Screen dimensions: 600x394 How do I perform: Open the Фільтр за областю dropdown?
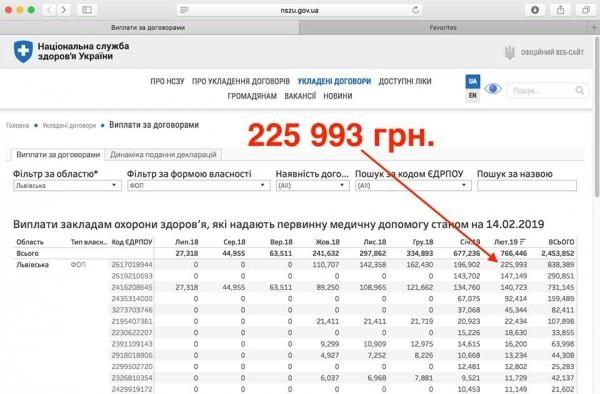pos(67,186)
